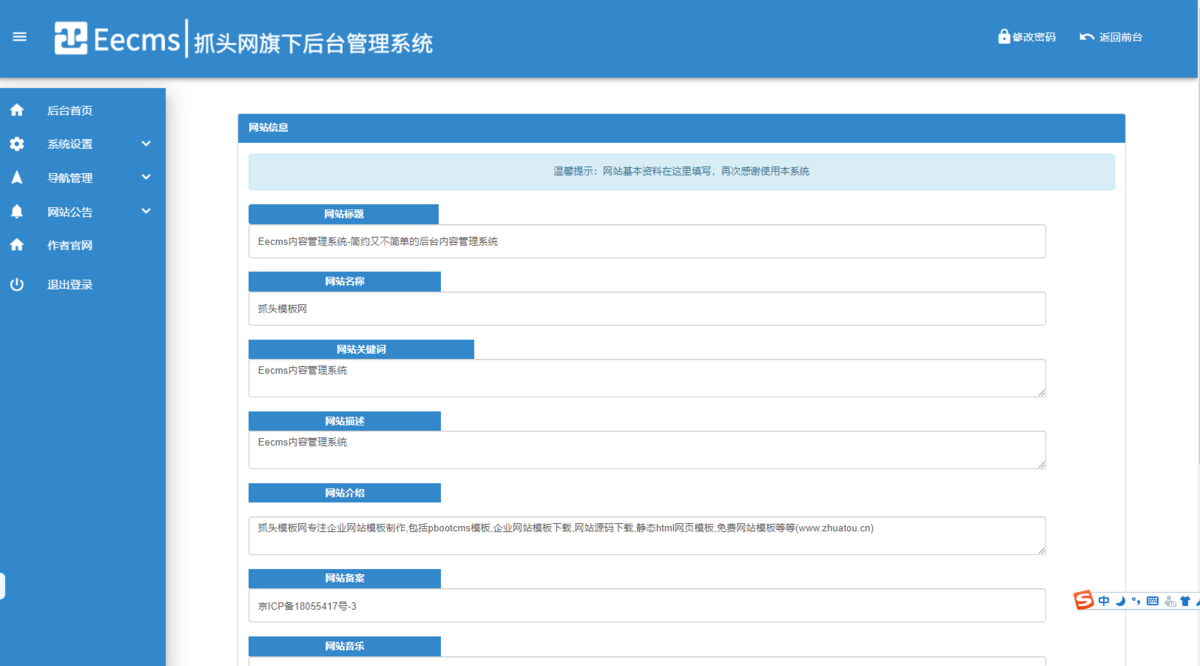Viewport: 1200px width, 666px height.
Task: Click the white tab handle on sidebar edge
Action: click(x=2, y=586)
